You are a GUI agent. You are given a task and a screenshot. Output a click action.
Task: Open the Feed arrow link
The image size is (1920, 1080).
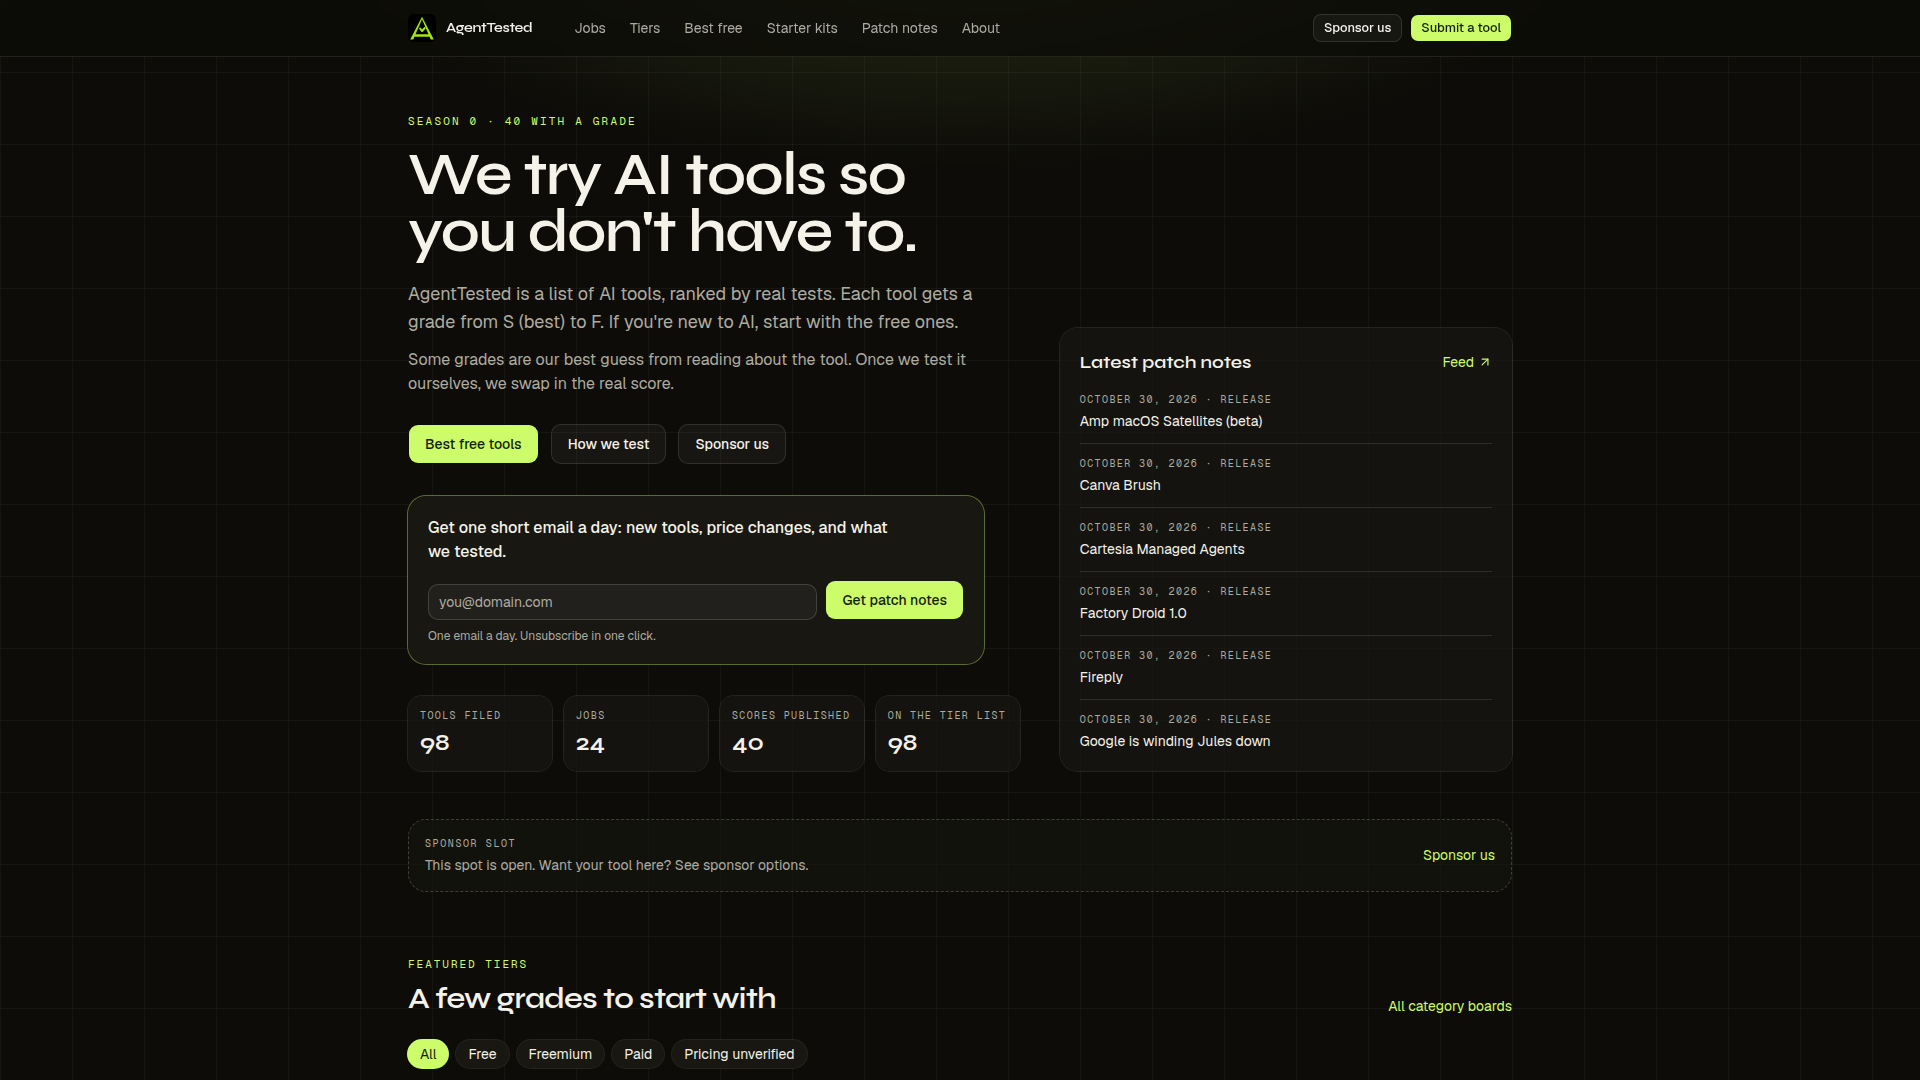[x=1466, y=362]
